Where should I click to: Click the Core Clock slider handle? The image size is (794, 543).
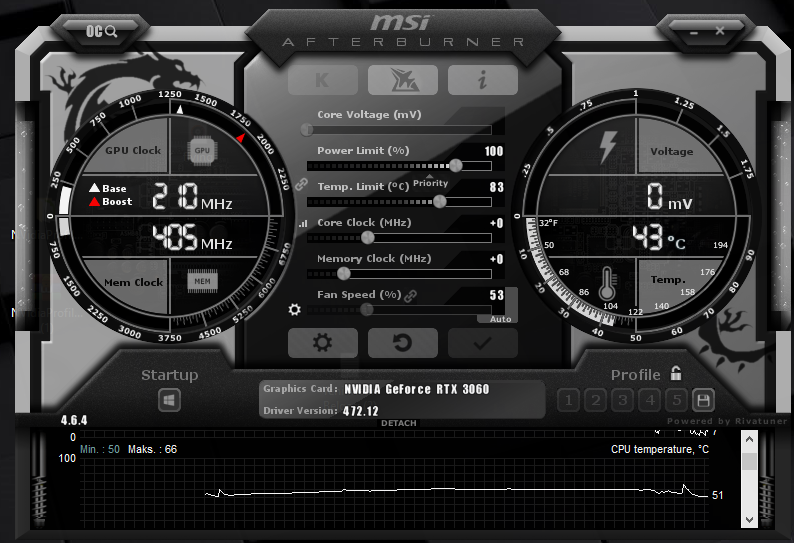[x=368, y=237]
